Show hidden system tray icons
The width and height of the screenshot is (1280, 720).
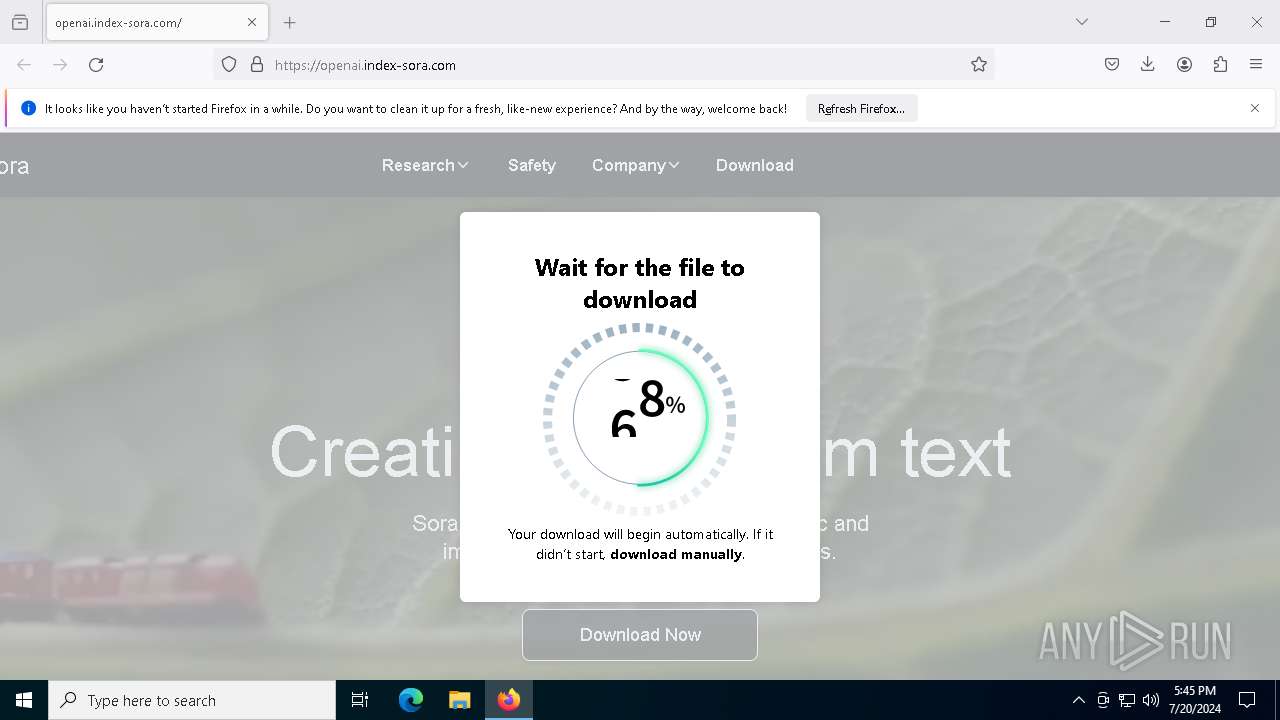(x=1078, y=700)
